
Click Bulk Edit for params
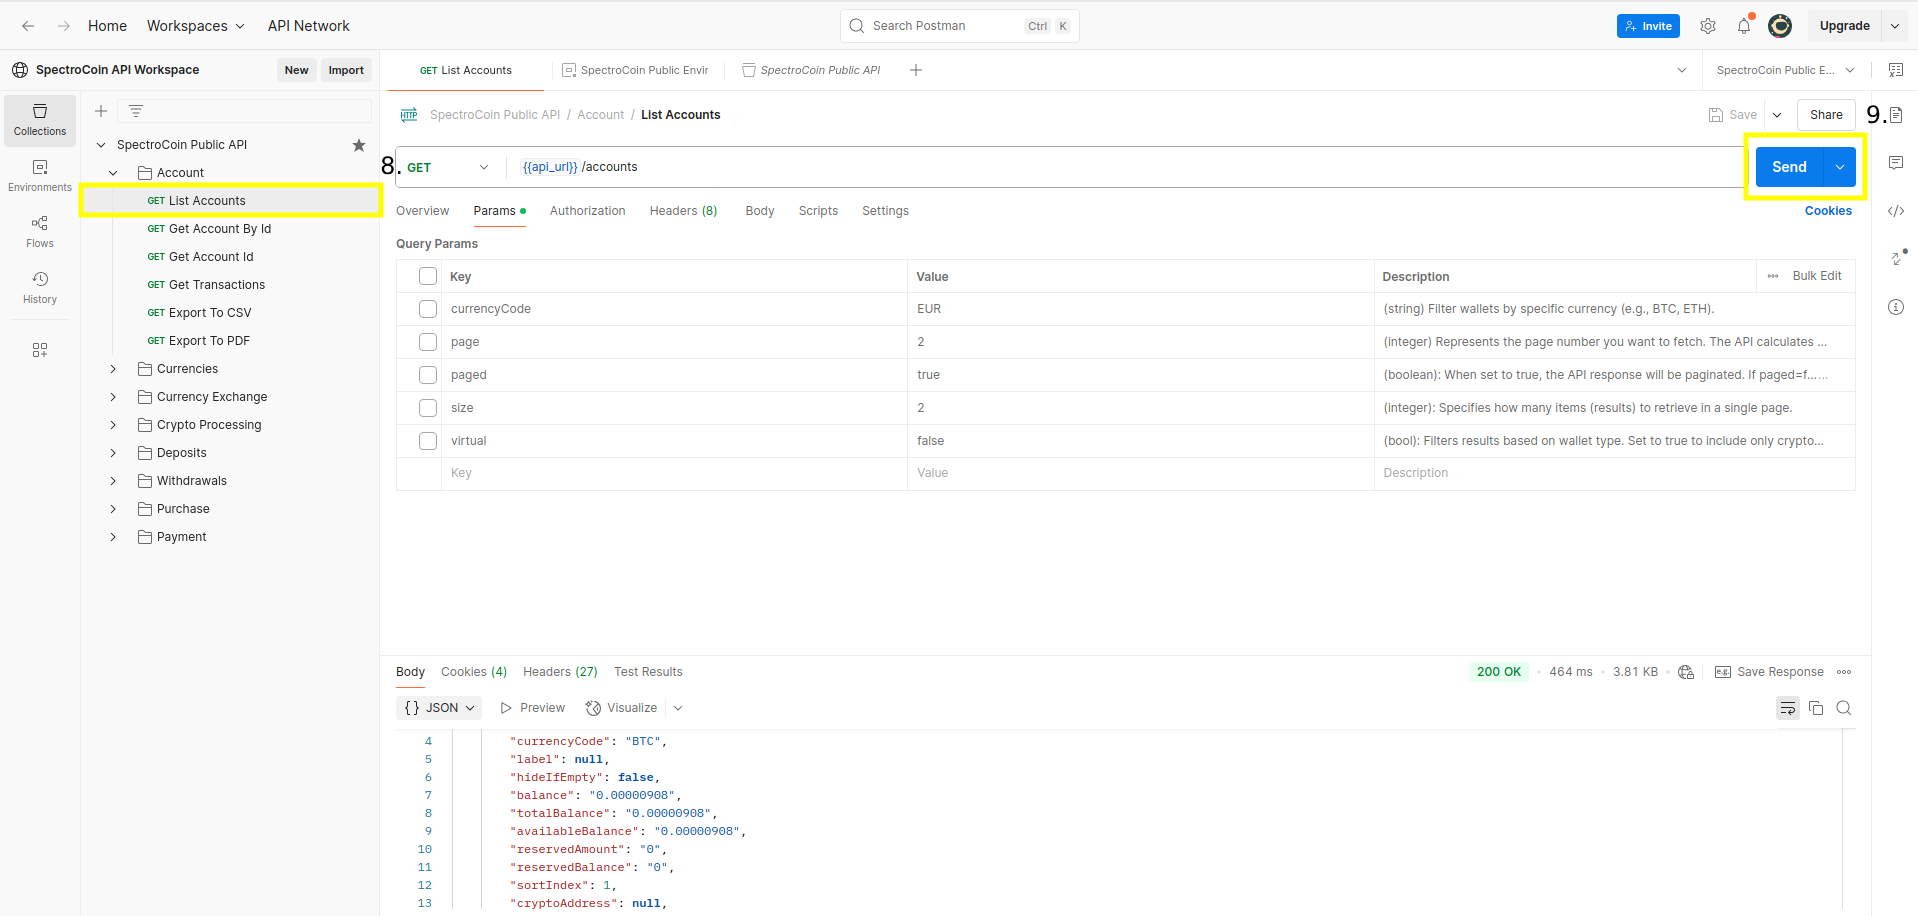coord(1817,276)
